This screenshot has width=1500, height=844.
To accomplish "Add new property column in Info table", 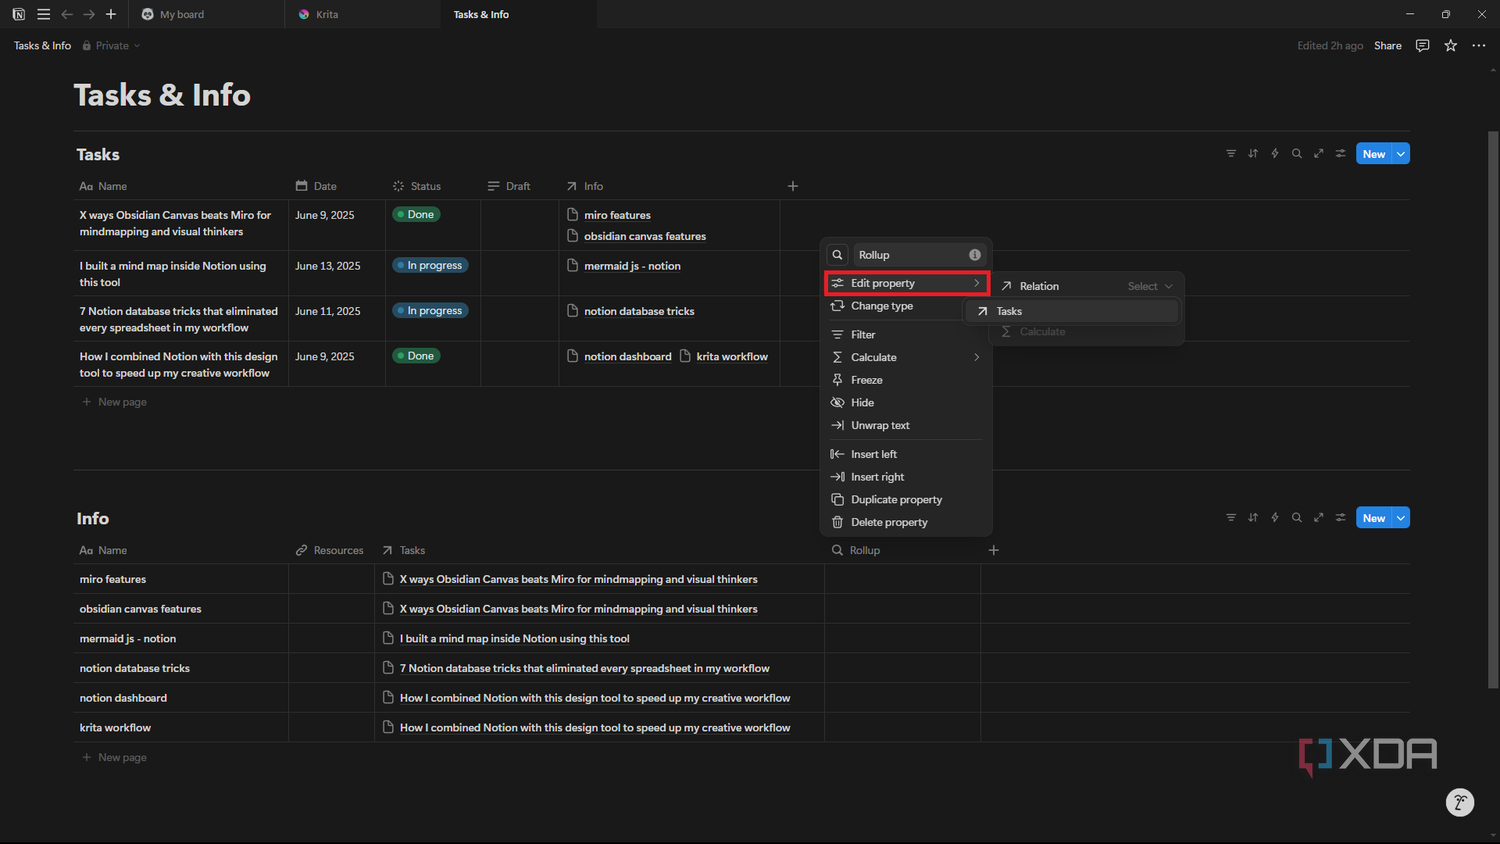I will [x=994, y=550].
